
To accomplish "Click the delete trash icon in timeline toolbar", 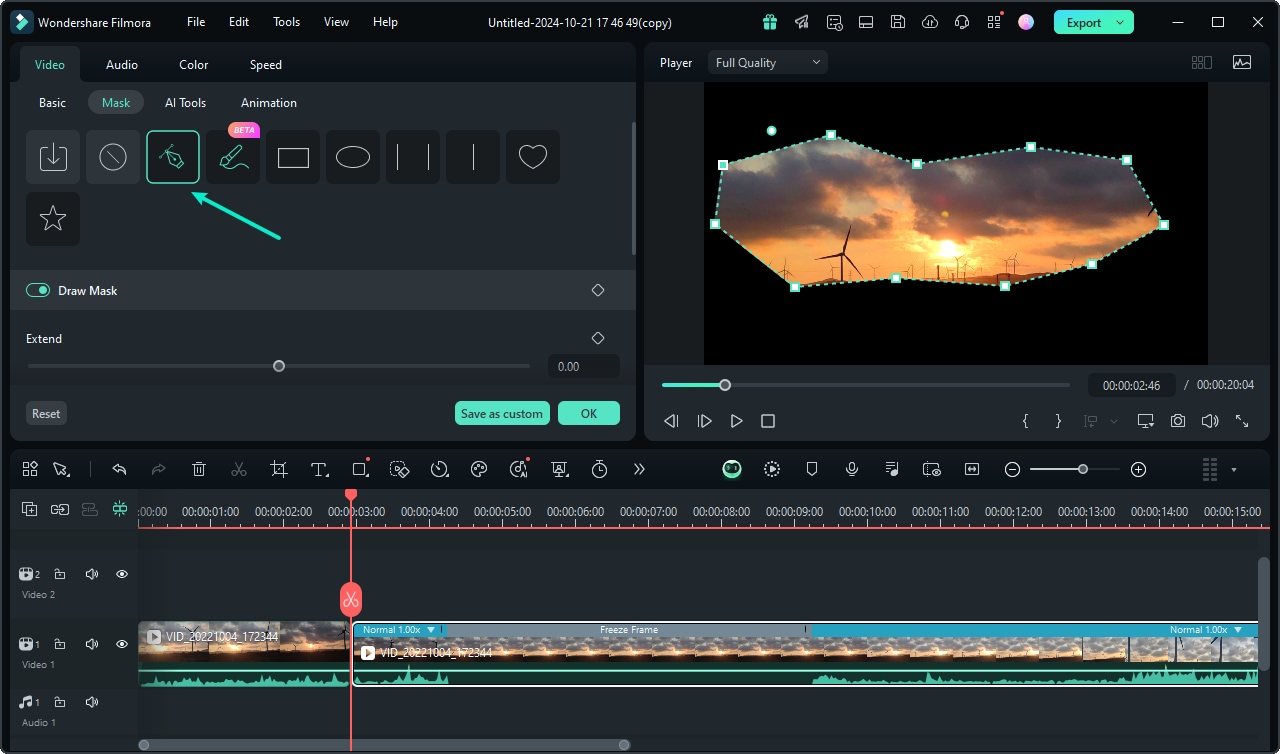I will (199, 469).
